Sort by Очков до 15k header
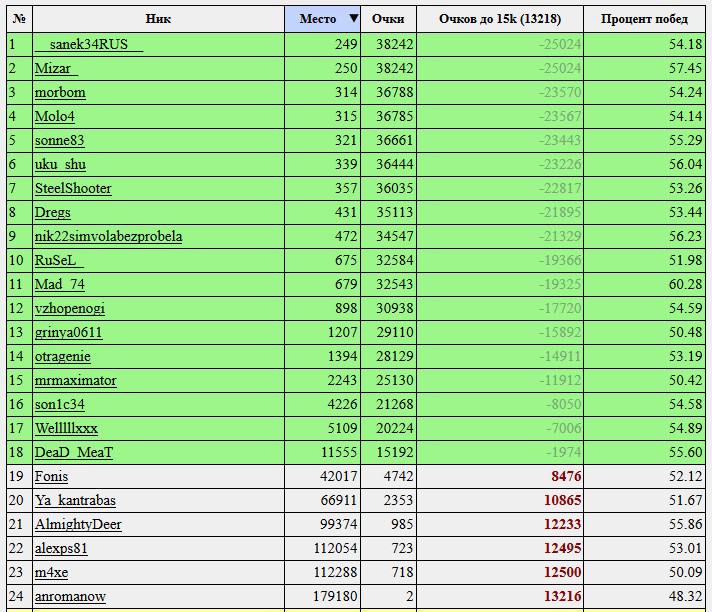Viewport: 712px width, 612px height. [500, 19]
